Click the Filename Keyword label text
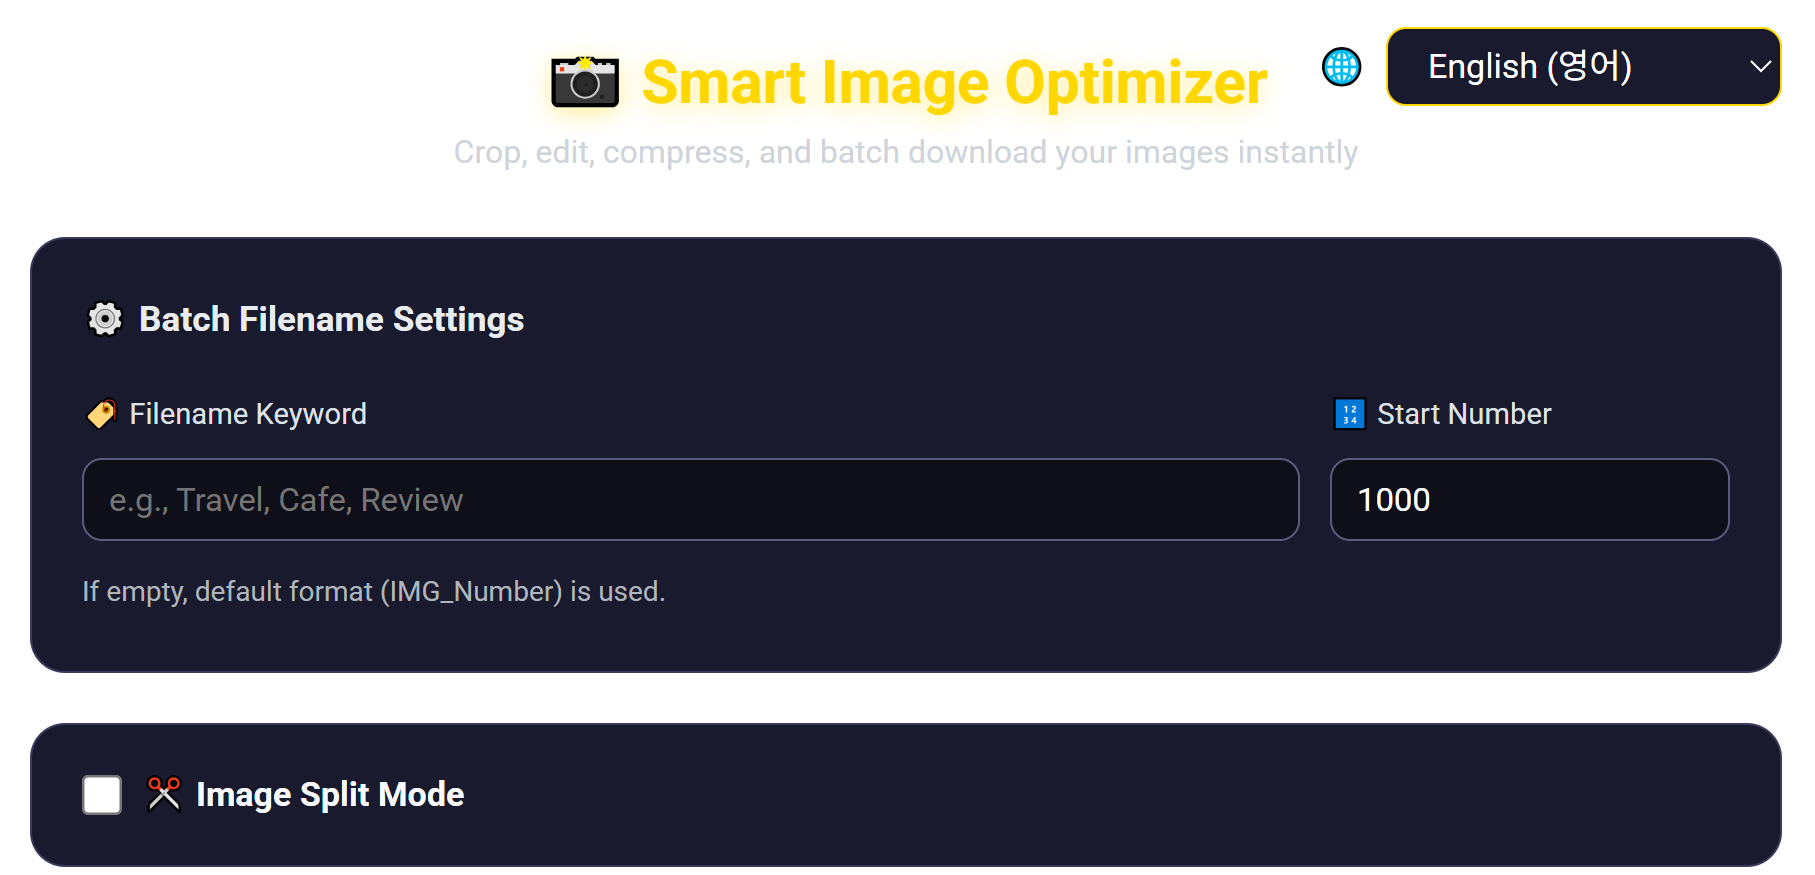Viewport: 1815px width, 875px height. point(248,414)
